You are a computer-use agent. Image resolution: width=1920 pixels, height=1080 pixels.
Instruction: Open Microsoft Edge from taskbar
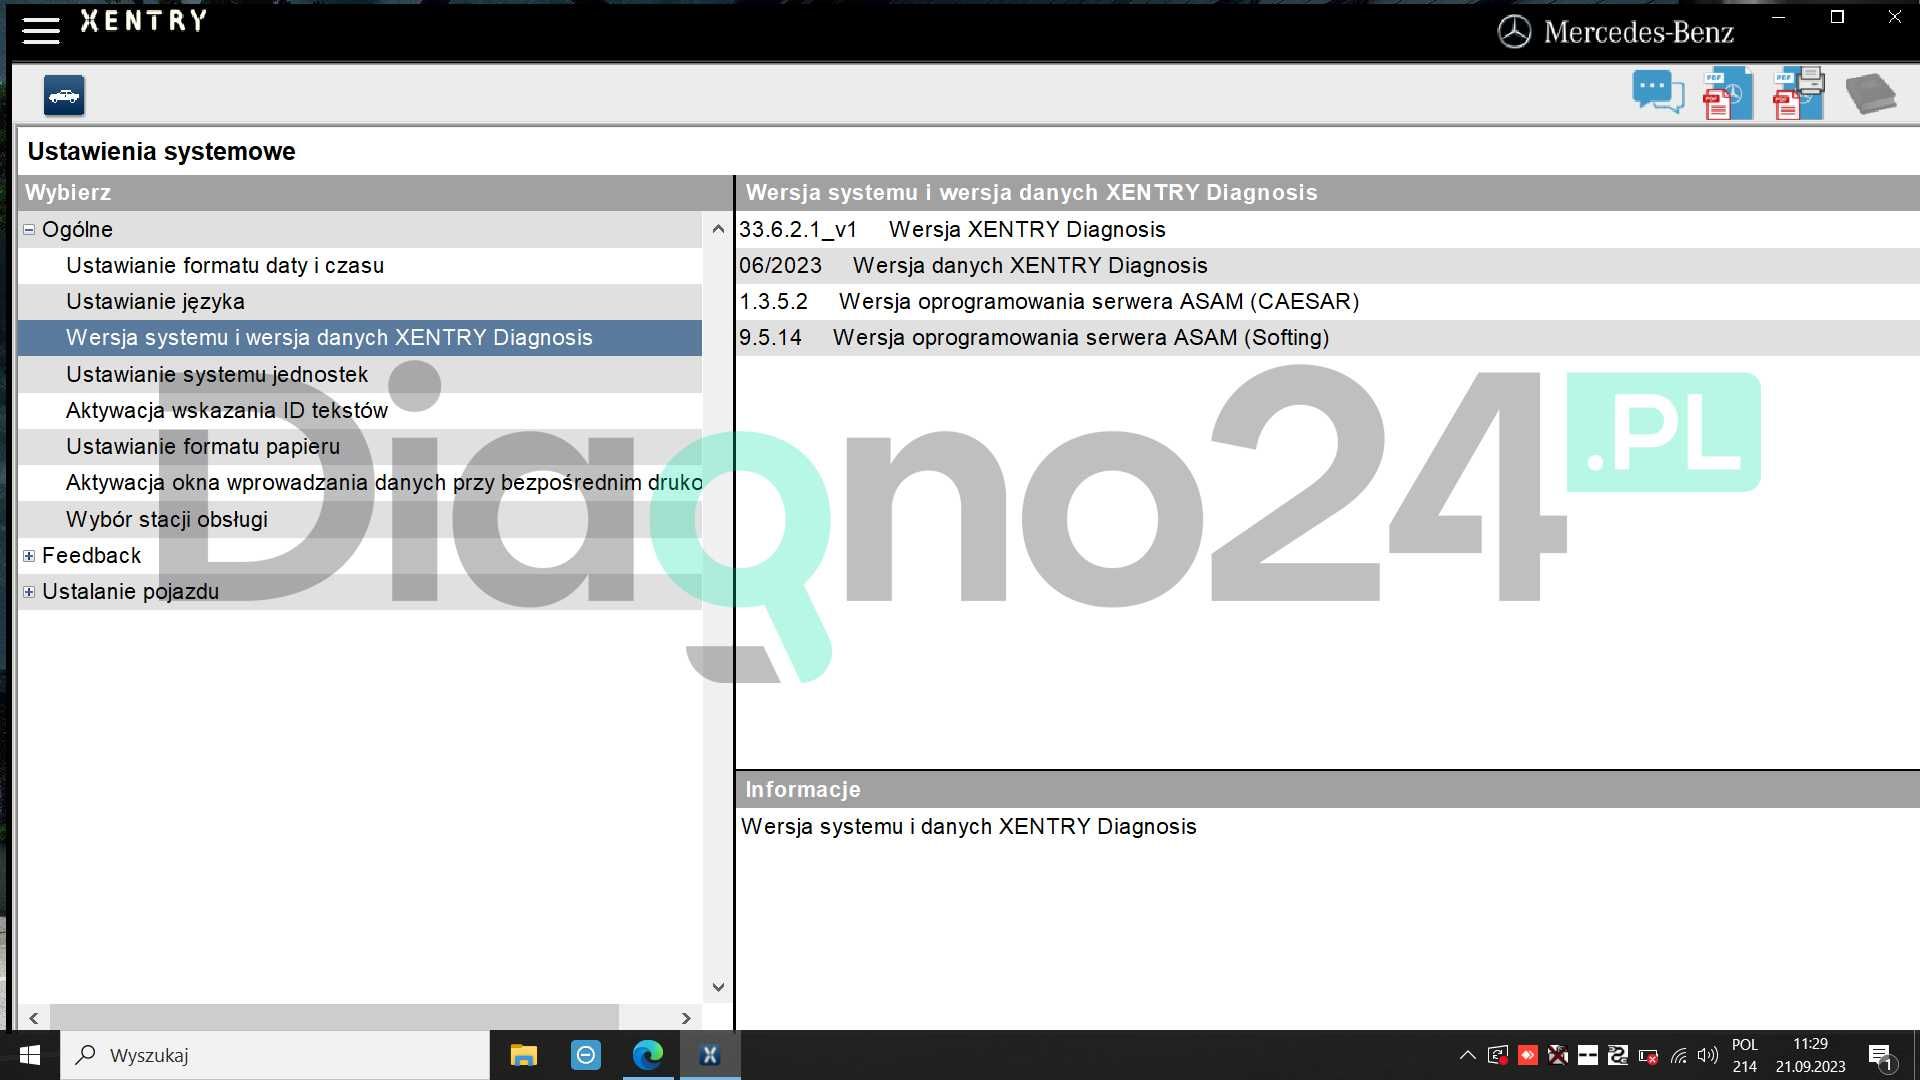tap(648, 1055)
